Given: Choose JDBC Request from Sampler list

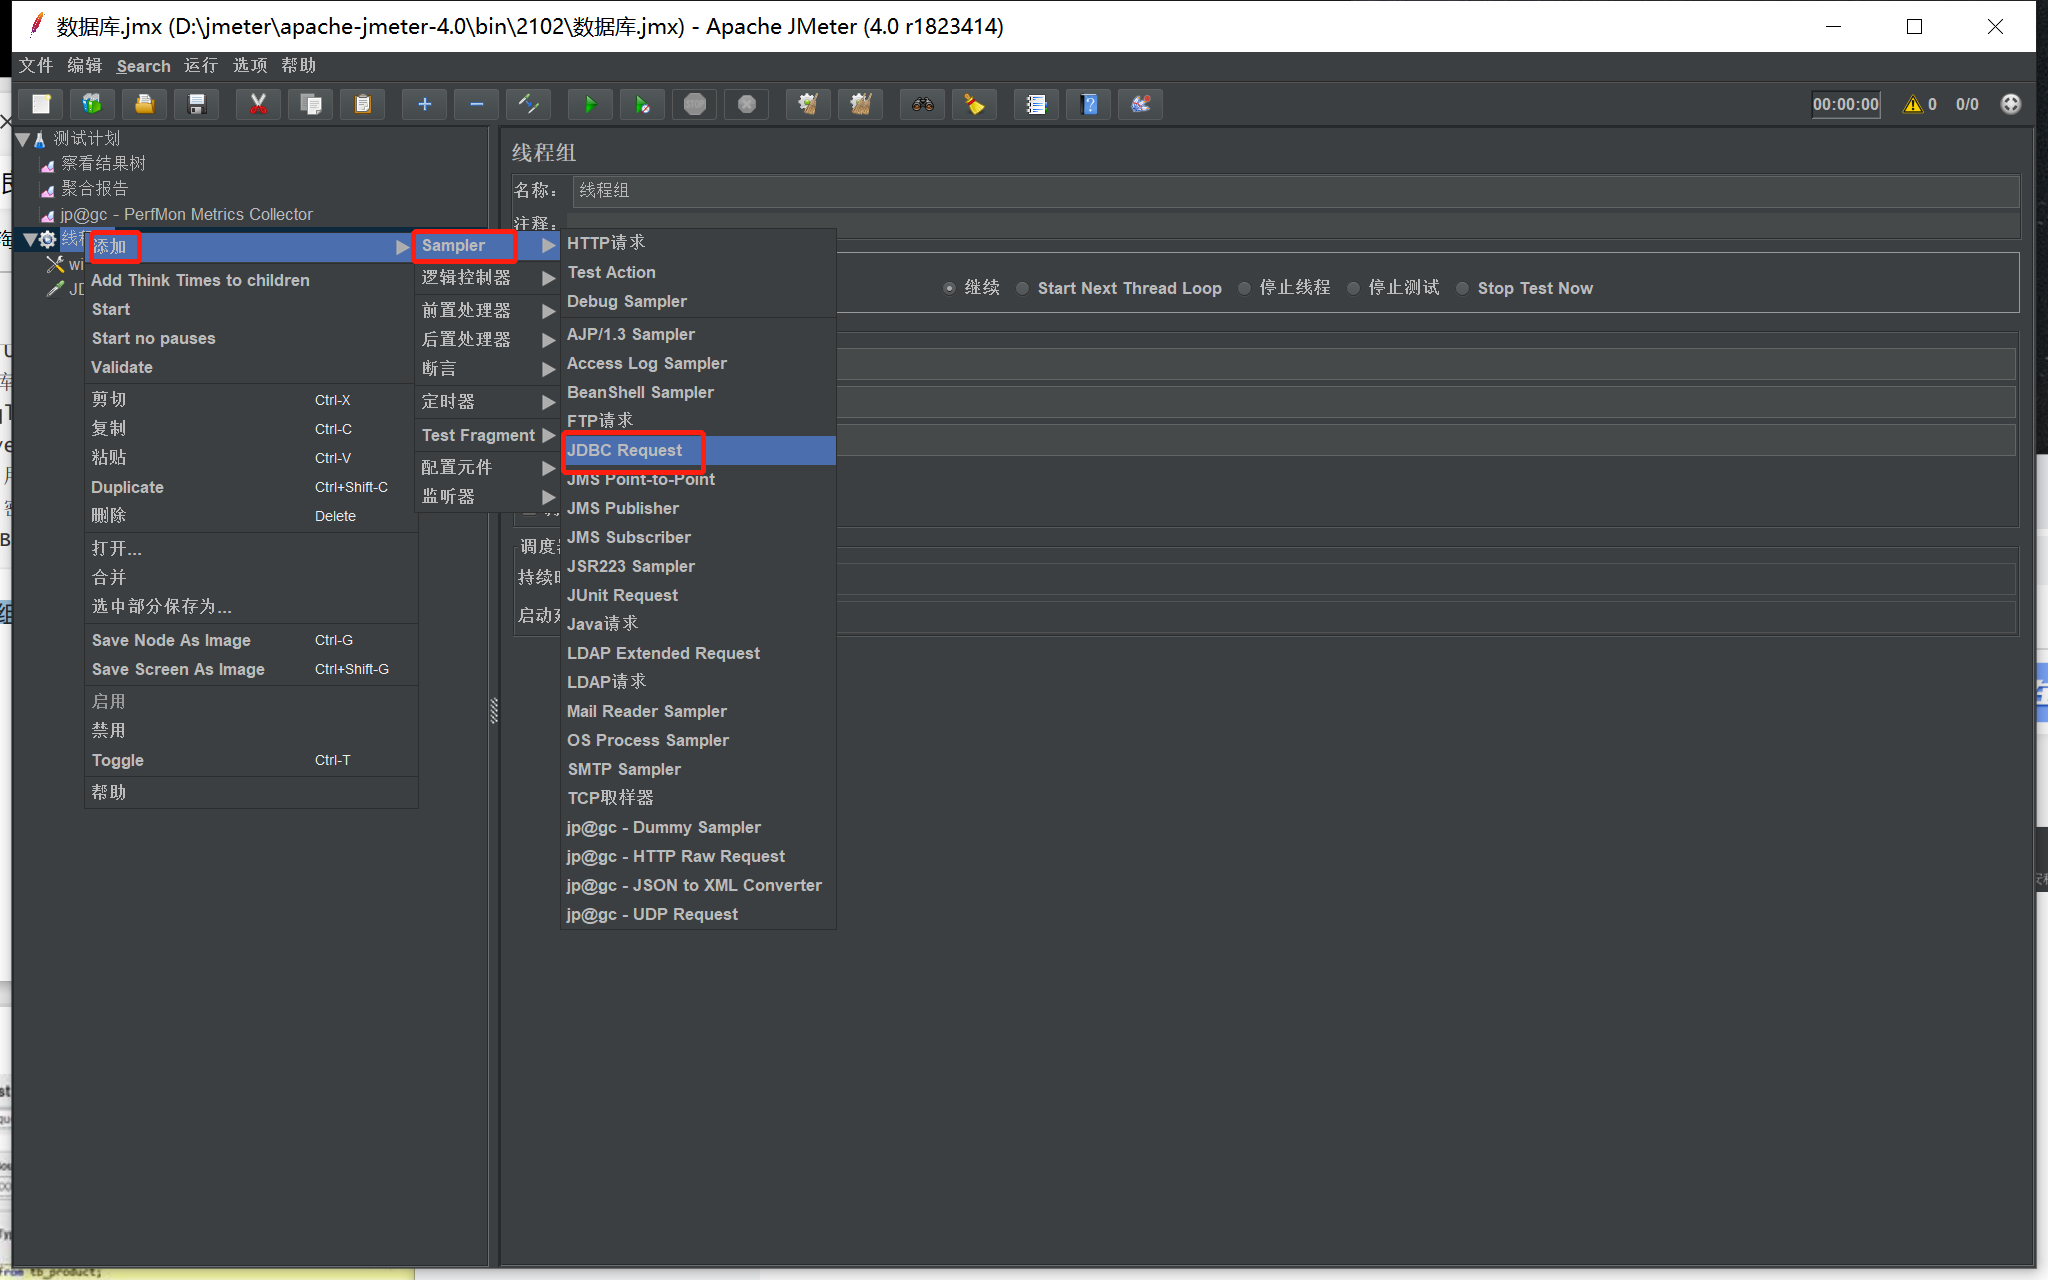Looking at the screenshot, I should tap(625, 450).
